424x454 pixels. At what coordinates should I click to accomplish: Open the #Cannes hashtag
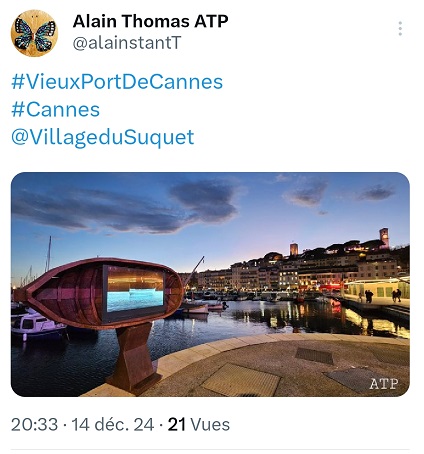pyautogui.click(x=56, y=109)
